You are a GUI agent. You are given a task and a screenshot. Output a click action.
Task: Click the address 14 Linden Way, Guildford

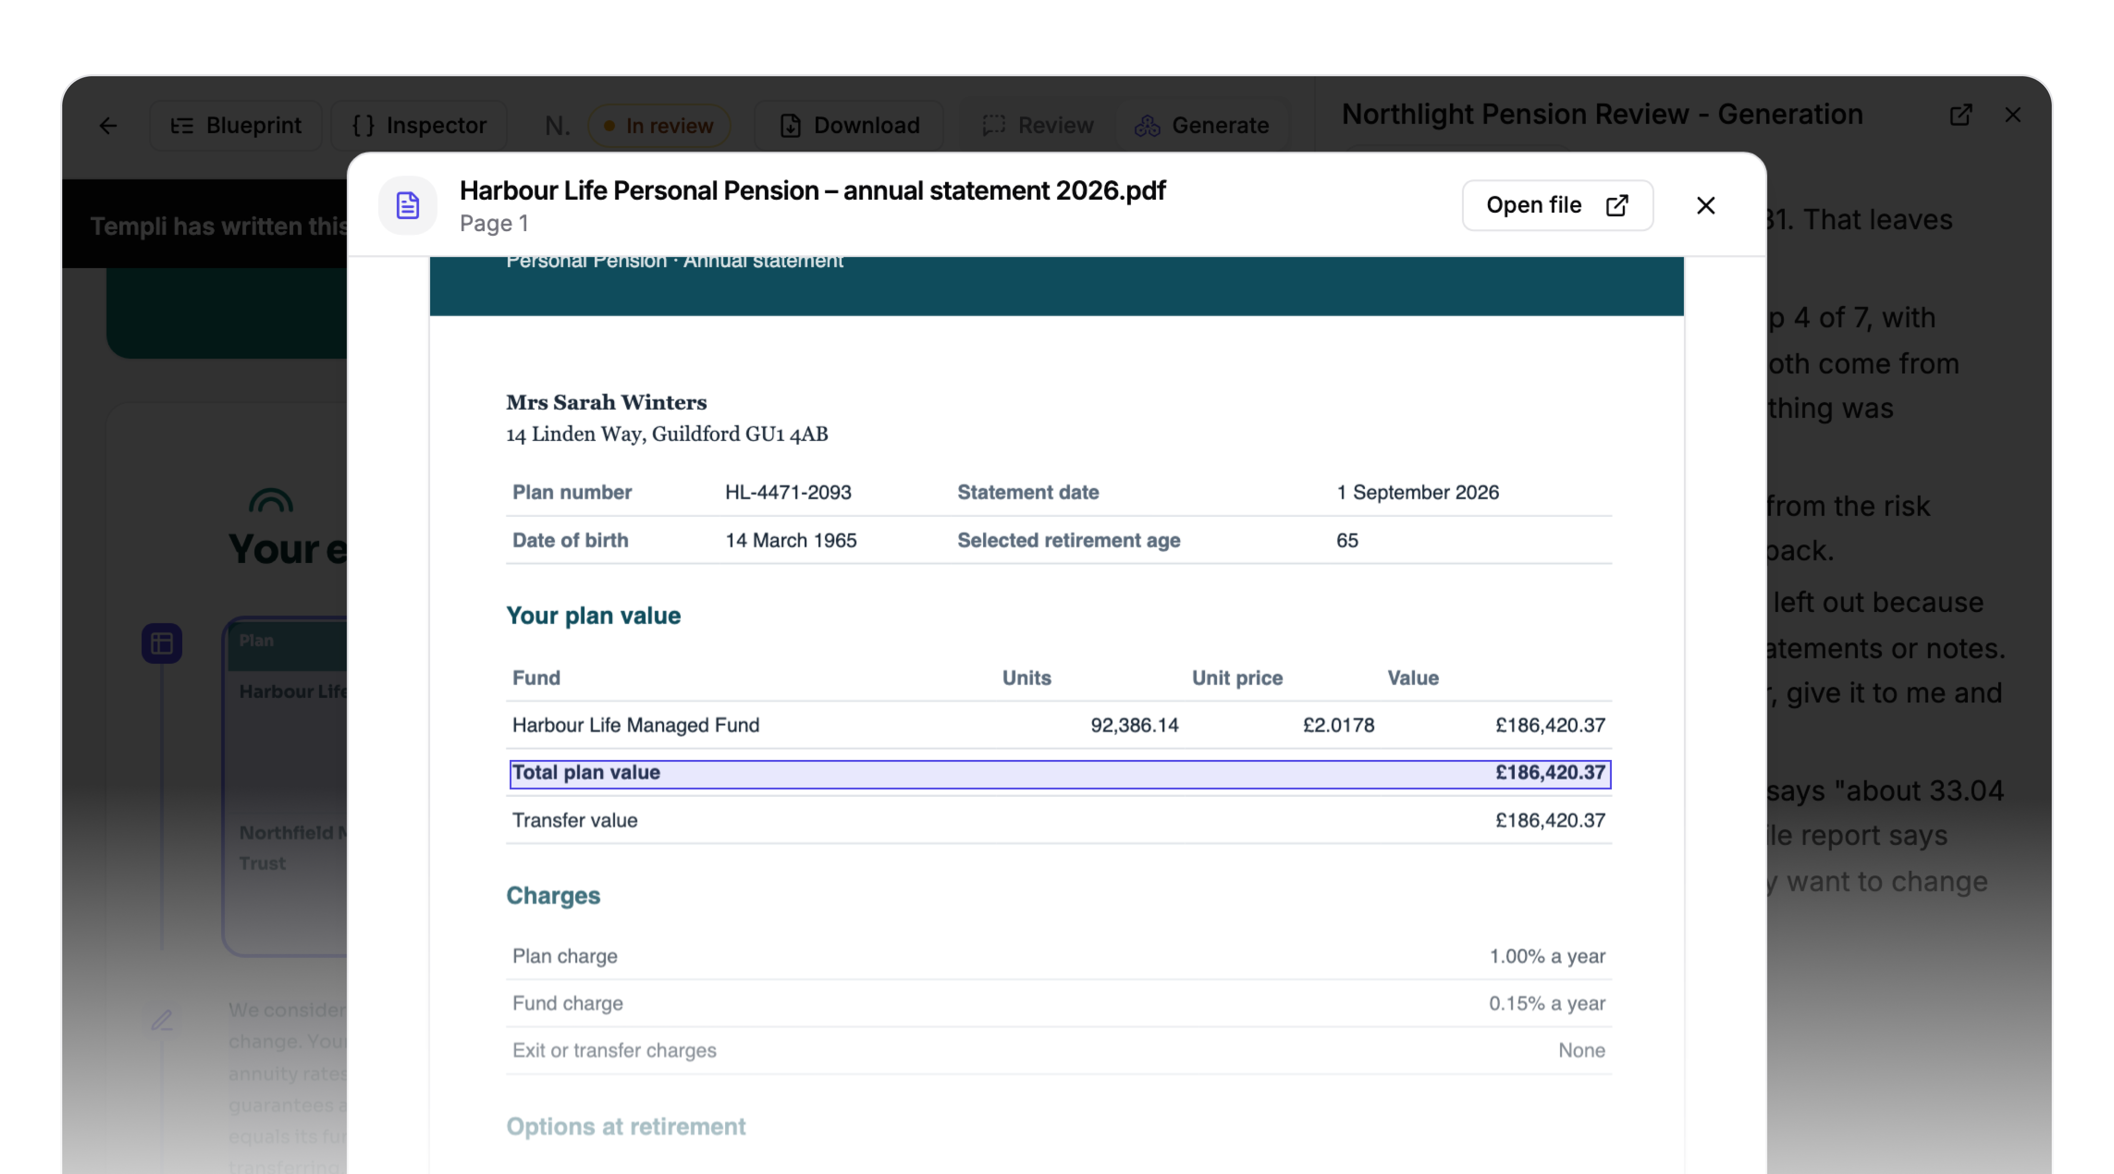coord(666,435)
